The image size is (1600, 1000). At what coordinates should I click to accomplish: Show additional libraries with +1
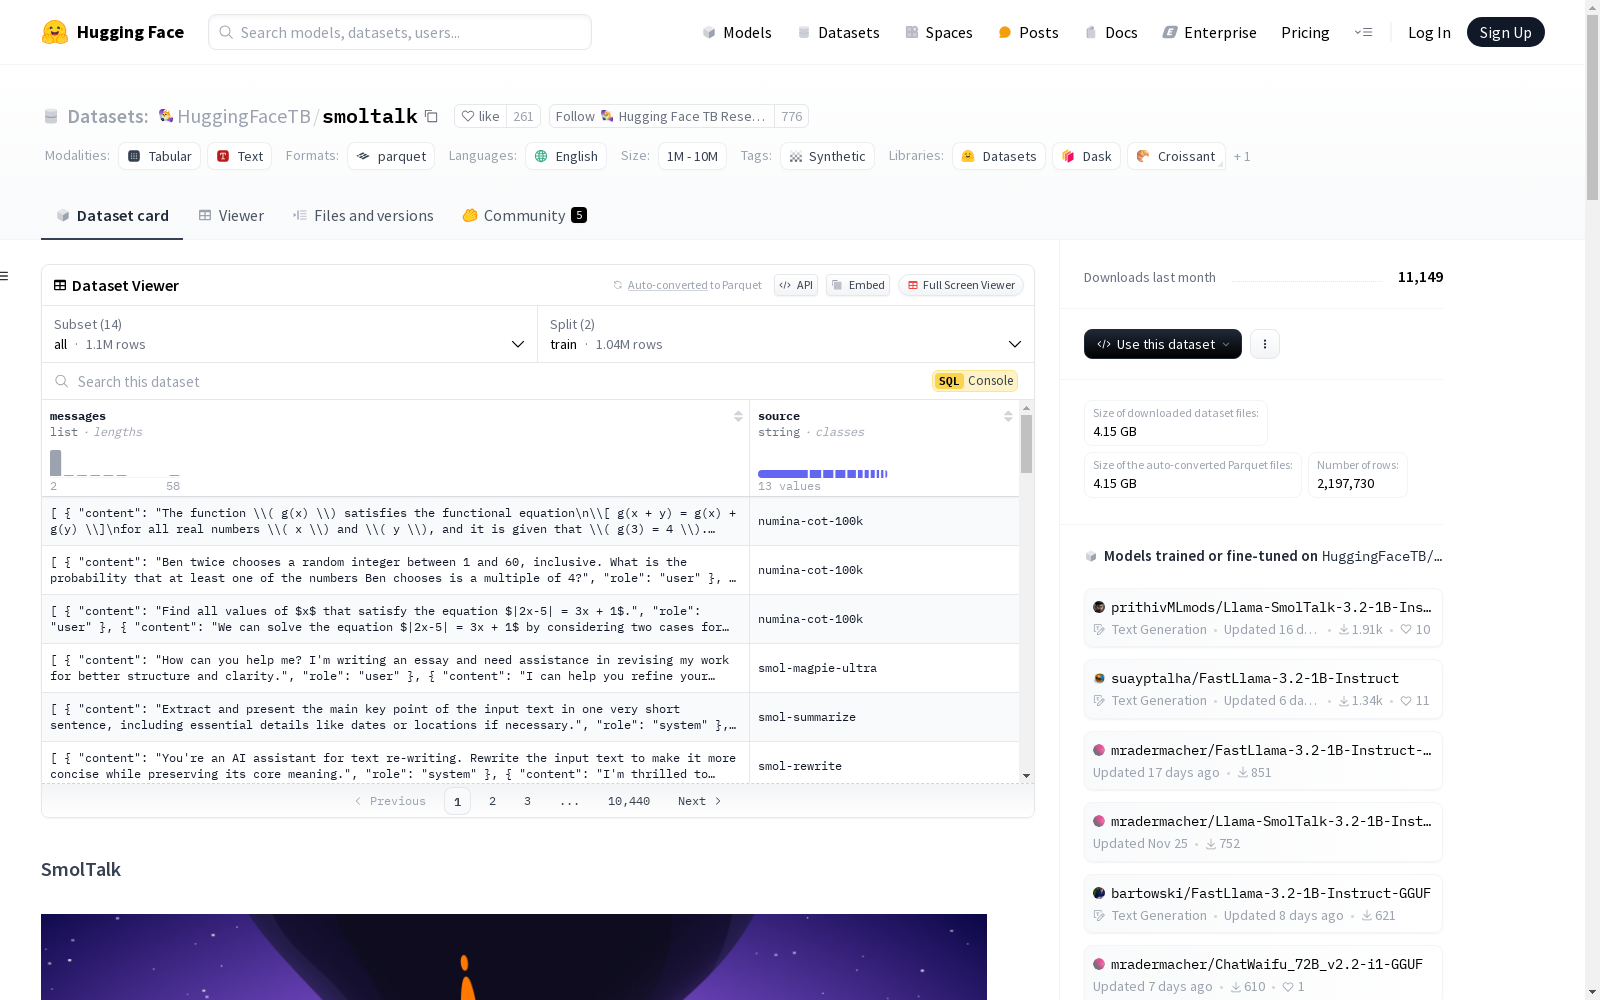tap(1242, 156)
